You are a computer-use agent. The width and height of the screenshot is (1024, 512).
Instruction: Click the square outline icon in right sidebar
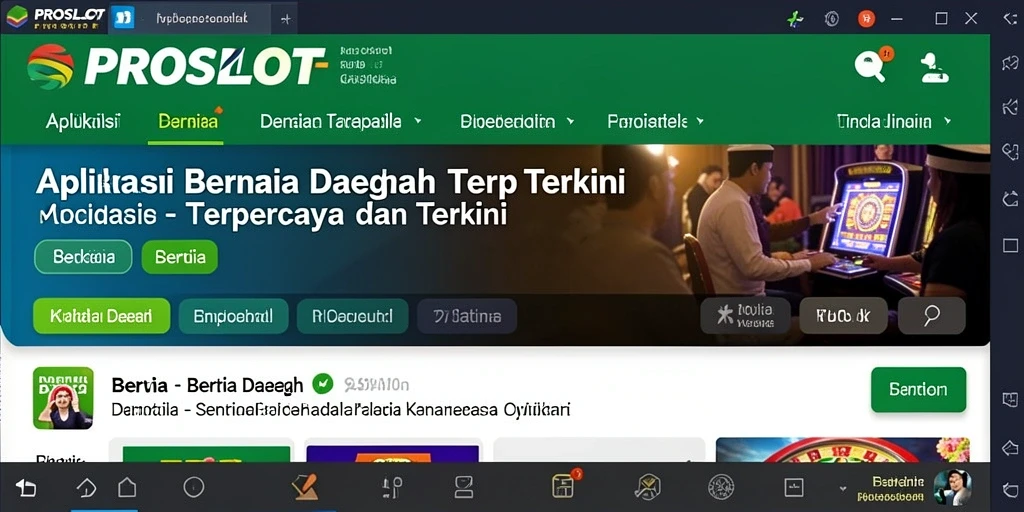[1010, 246]
